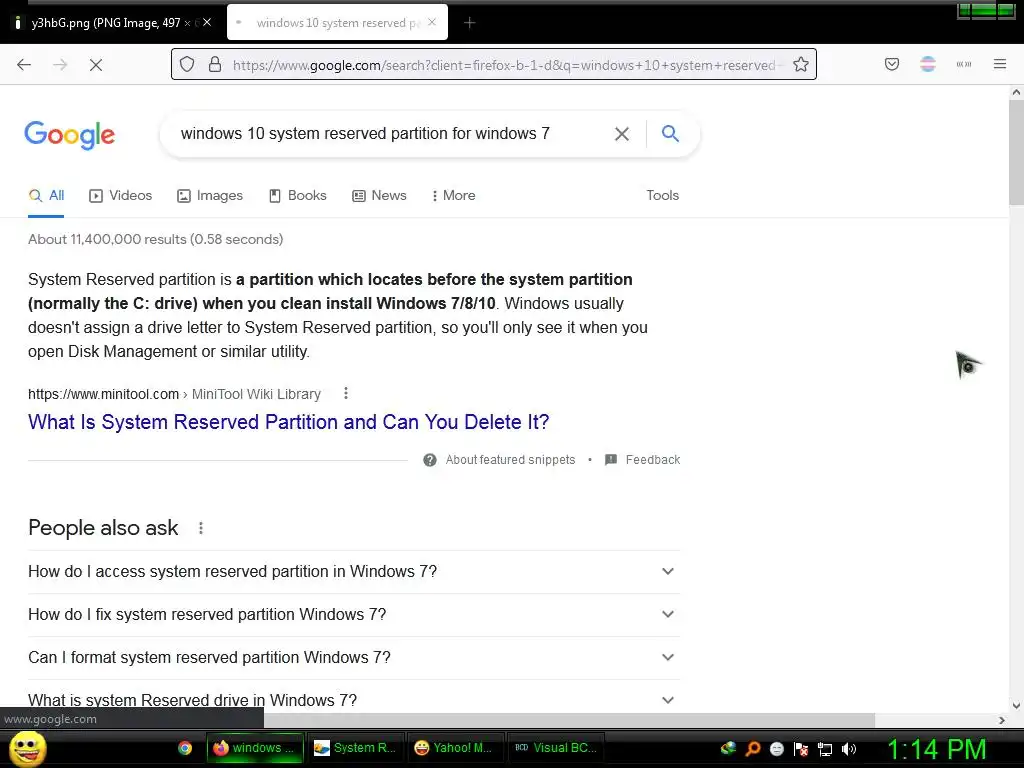This screenshot has height=768, width=1024.
Task: Close the y3hbG.png tab
Action: tap(207, 22)
